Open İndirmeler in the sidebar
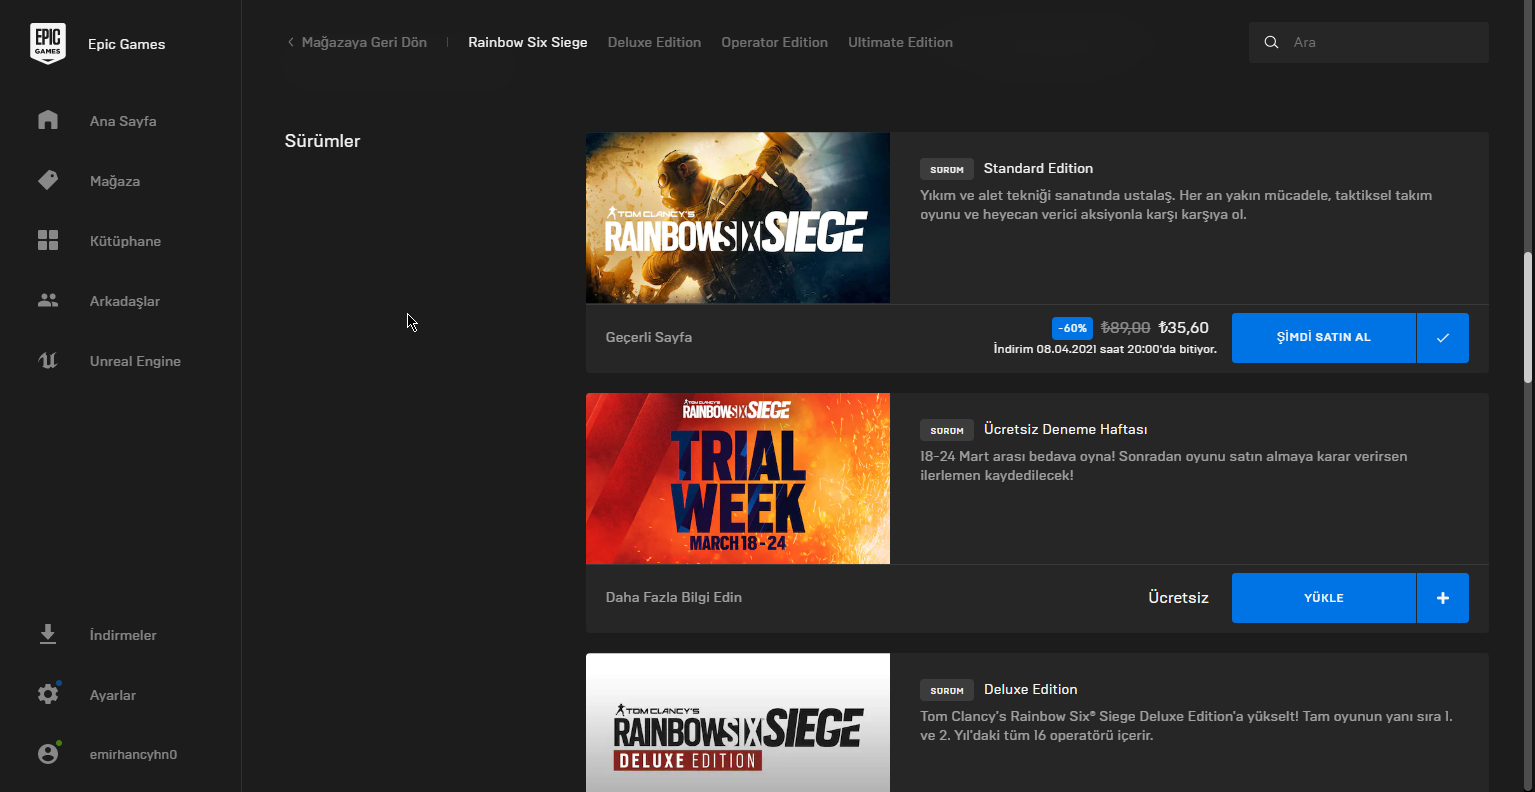The image size is (1535, 792). tap(123, 635)
